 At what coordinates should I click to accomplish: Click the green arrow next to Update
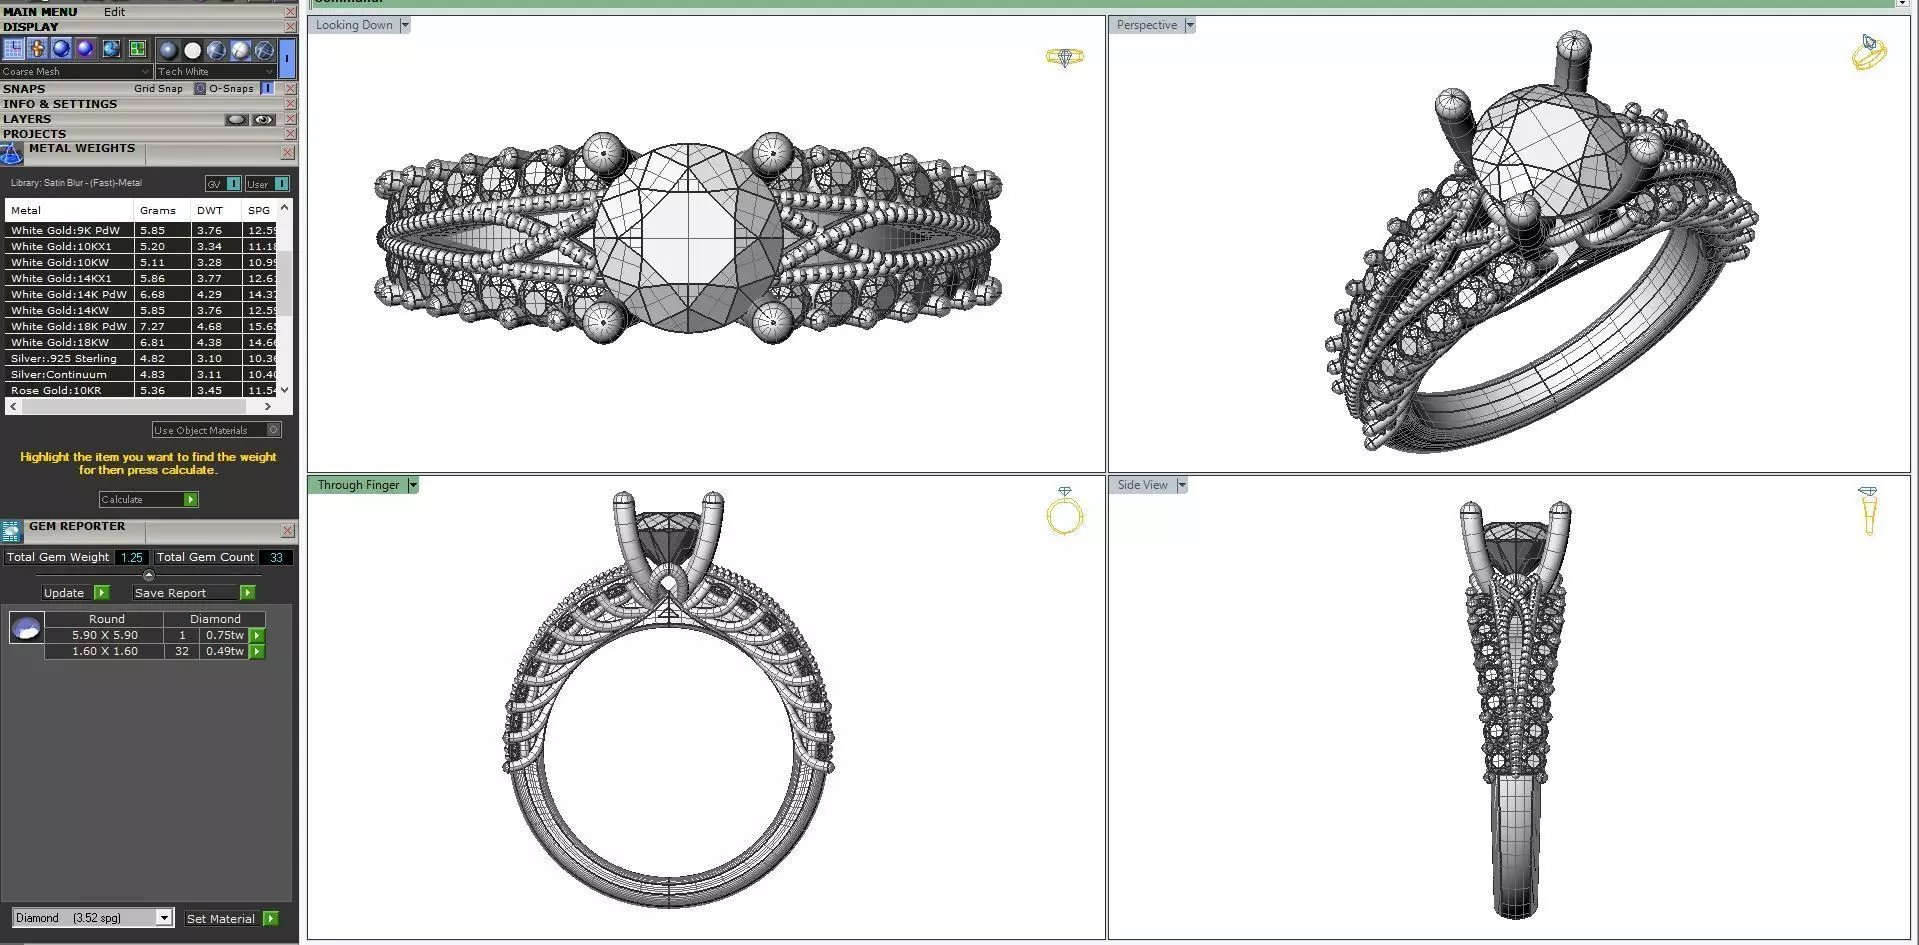point(101,593)
